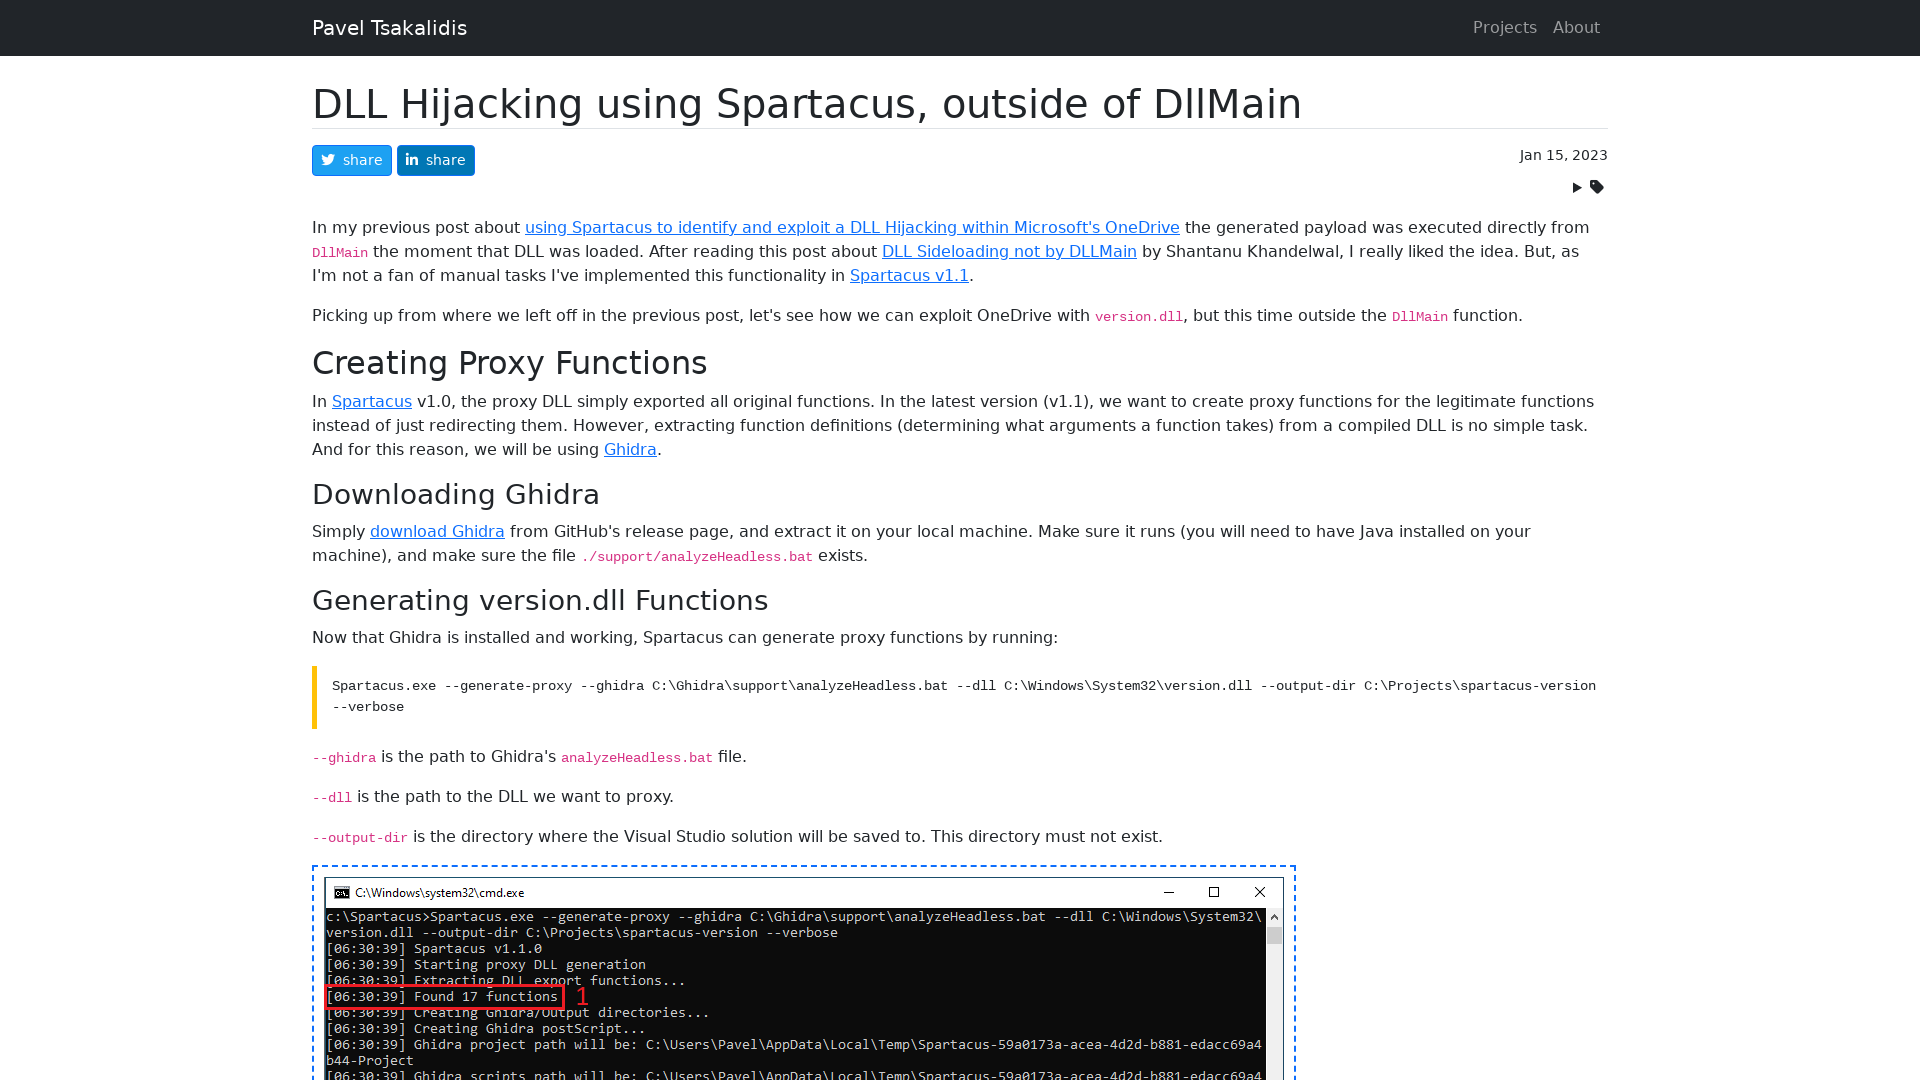Screen dimensions: 1920x1080
Task: Click the Spartacus link in body text
Action: (x=372, y=400)
